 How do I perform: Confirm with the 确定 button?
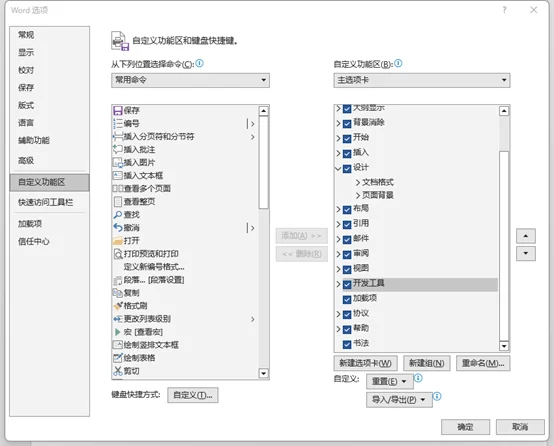[x=465, y=427]
